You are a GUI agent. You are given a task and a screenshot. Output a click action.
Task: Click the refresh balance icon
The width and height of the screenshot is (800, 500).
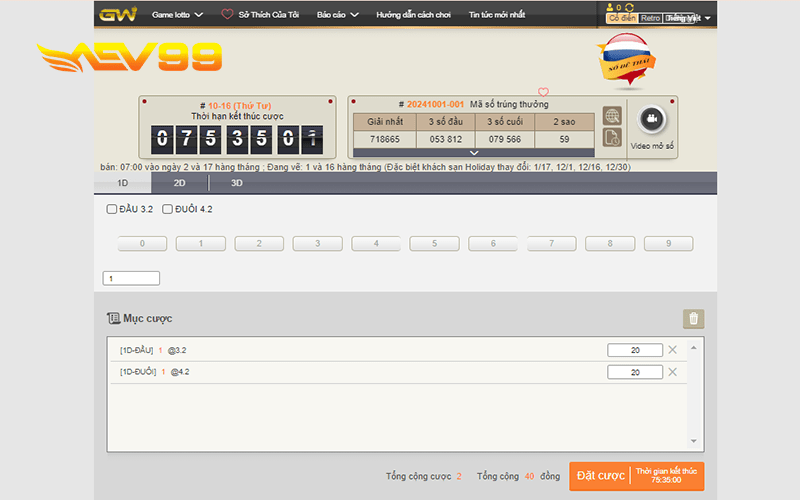629,7
